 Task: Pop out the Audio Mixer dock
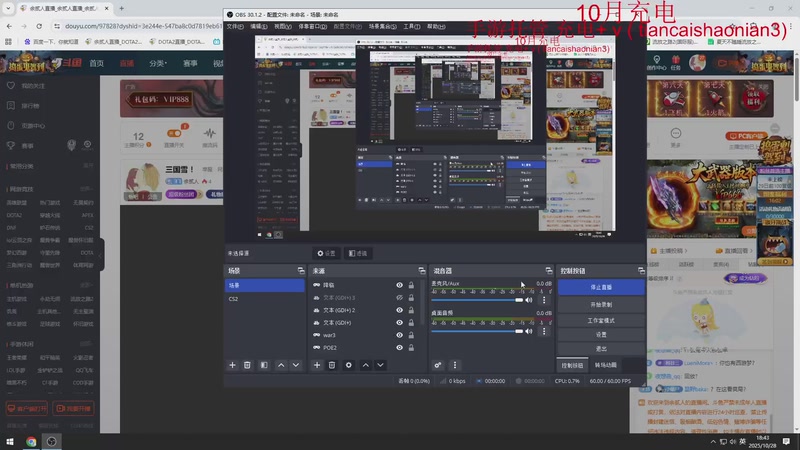click(x=548, y=270)
